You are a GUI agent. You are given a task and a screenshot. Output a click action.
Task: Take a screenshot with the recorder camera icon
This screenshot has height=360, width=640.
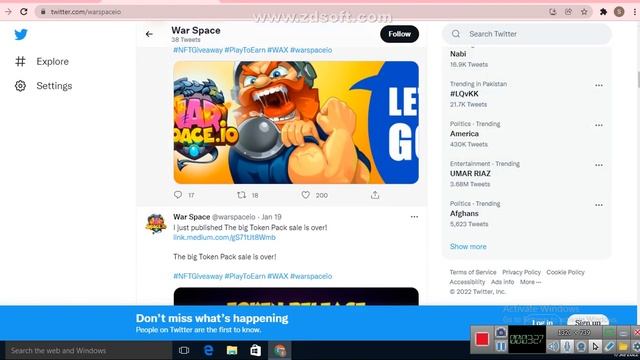click(501, 332)
